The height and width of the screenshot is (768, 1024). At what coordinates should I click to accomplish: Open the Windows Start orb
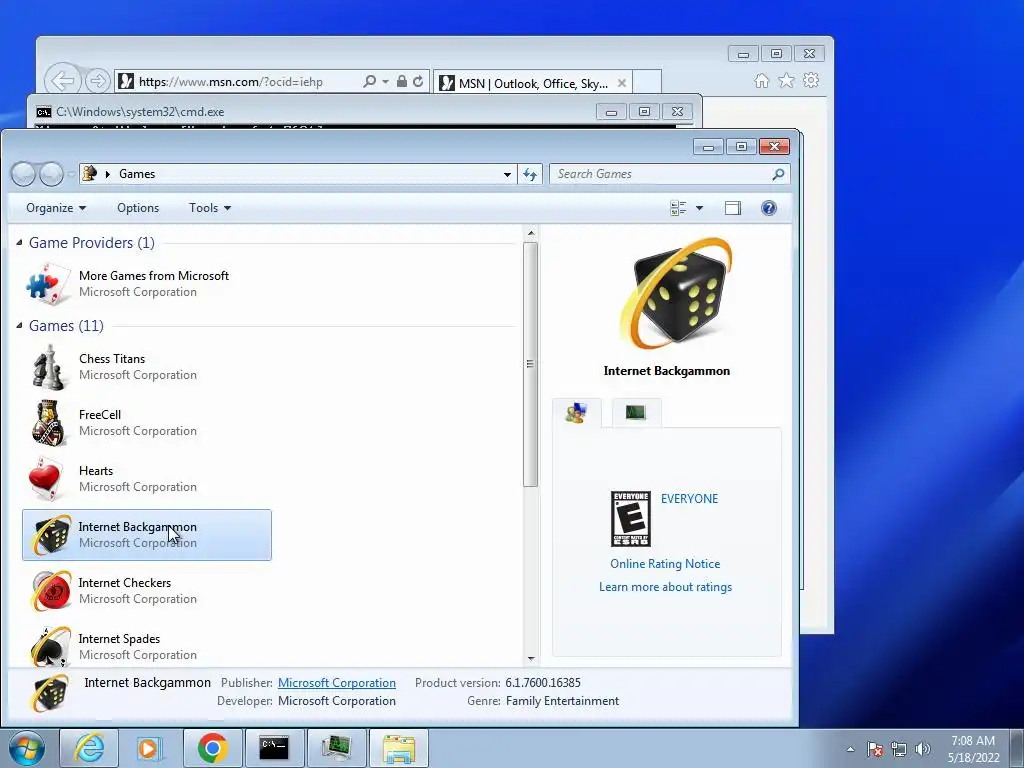pos(27,748)
